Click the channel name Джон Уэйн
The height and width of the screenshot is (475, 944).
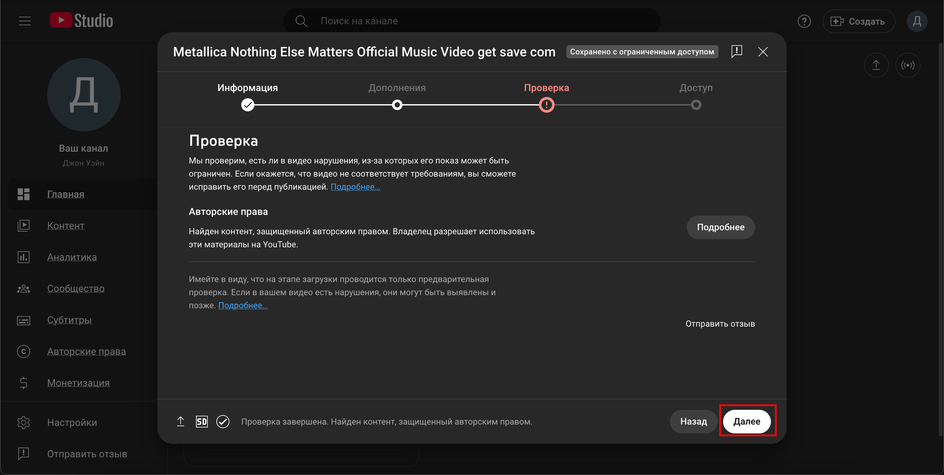(x=84, y=163)
